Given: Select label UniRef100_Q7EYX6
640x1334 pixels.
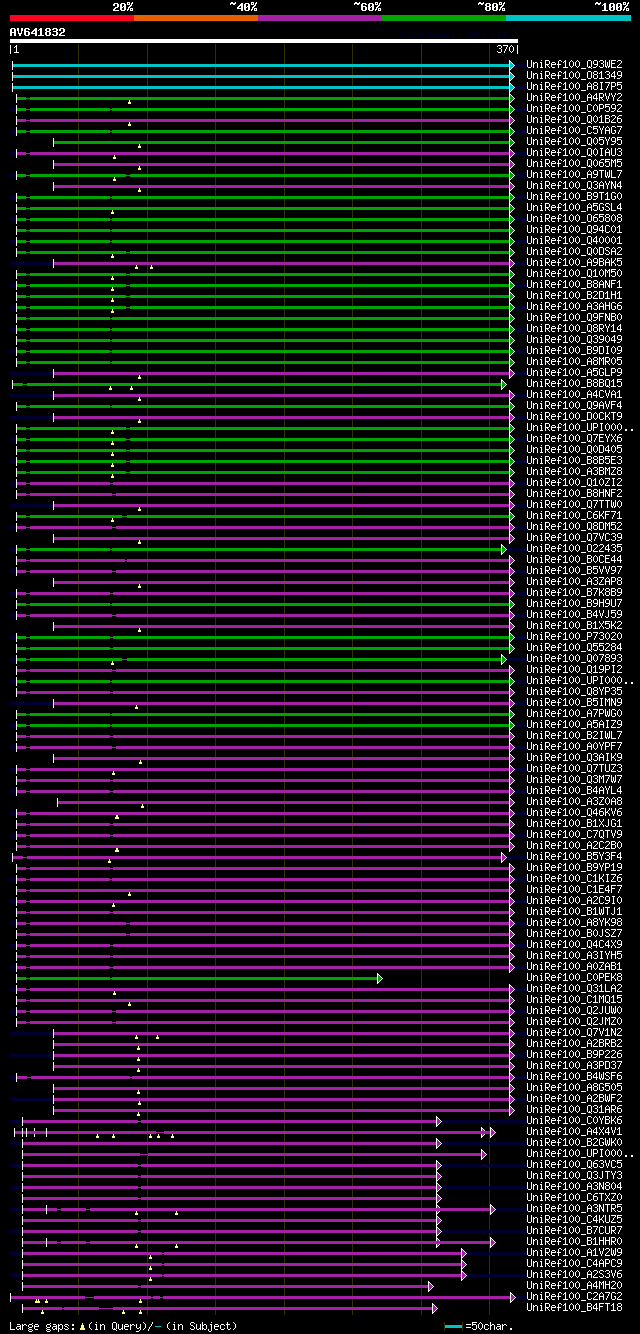Looking at the screenshot, I should coord(574,439).
